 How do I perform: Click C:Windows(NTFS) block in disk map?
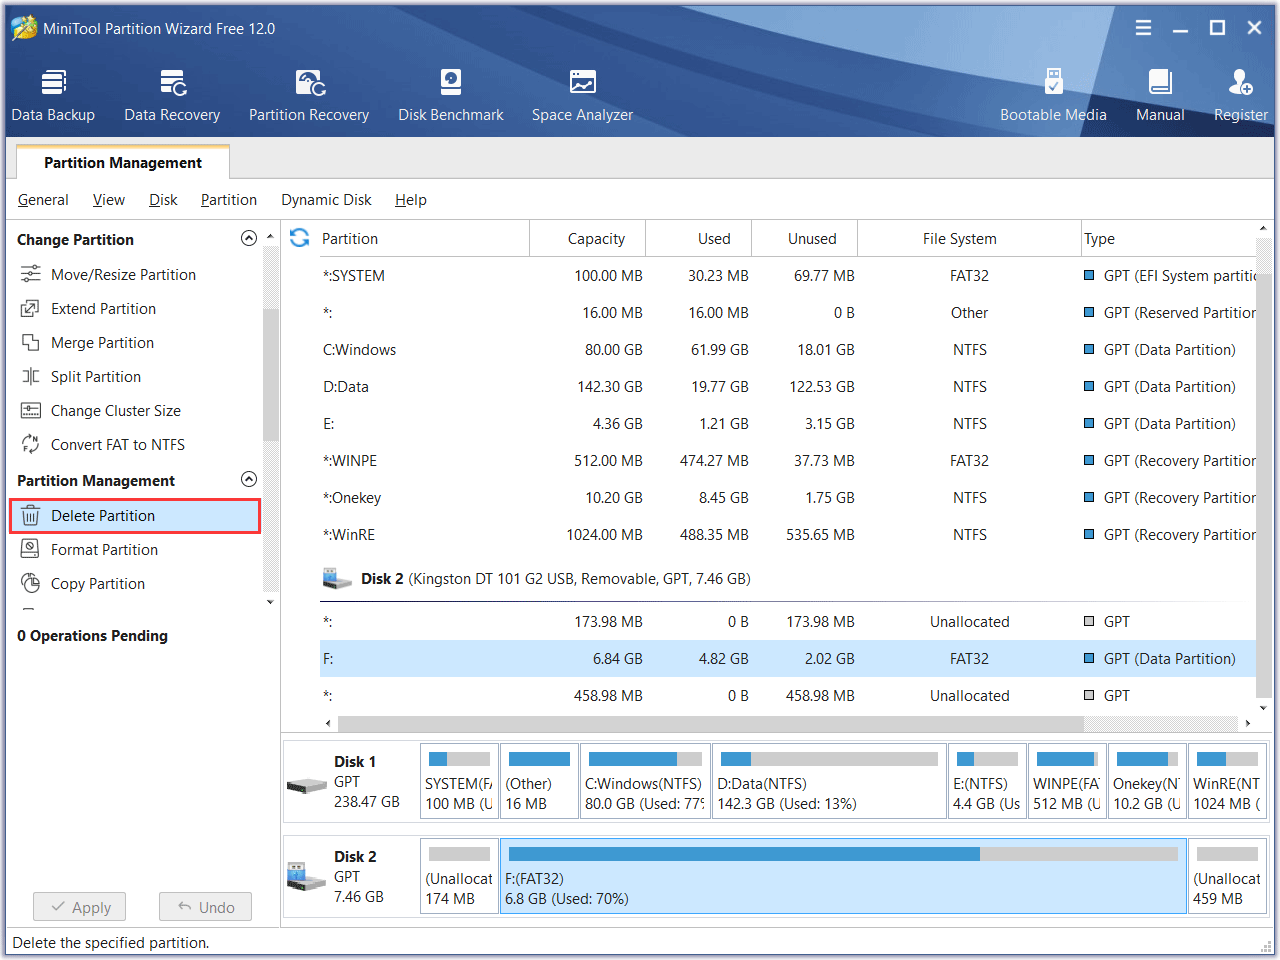[x=645, y=781]
